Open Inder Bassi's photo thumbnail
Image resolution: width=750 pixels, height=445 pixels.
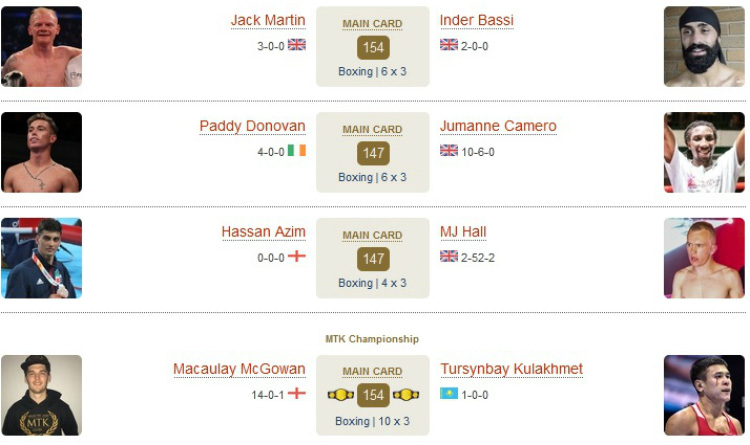click(x=704, y=46)
